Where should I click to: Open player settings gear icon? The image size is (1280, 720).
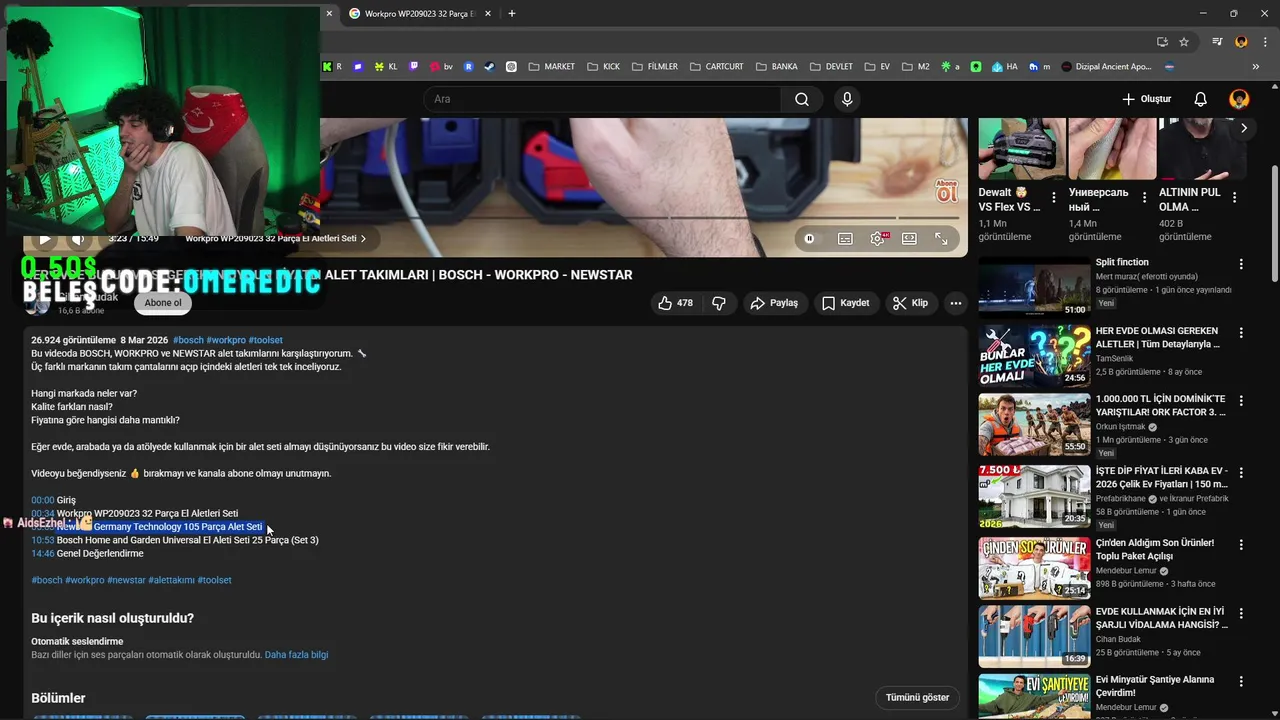pyautogui.click(x=877, y=239)
